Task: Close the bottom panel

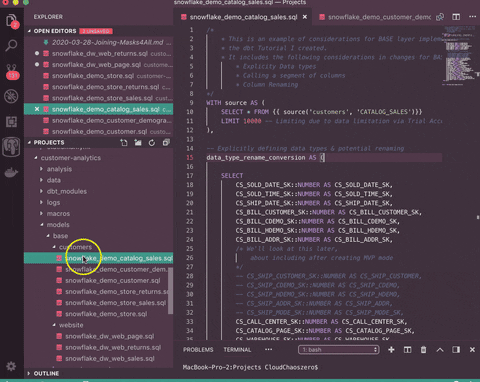Action: (472, 350)
